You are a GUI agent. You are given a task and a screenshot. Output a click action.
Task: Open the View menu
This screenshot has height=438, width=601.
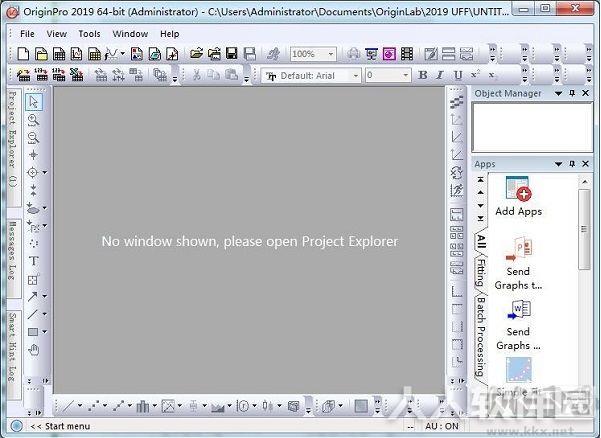pos(57,34)
